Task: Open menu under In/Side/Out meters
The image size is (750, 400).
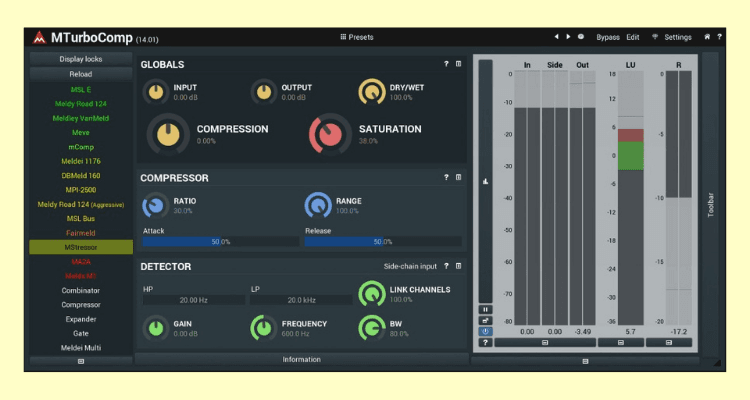Action: point(545,343)
